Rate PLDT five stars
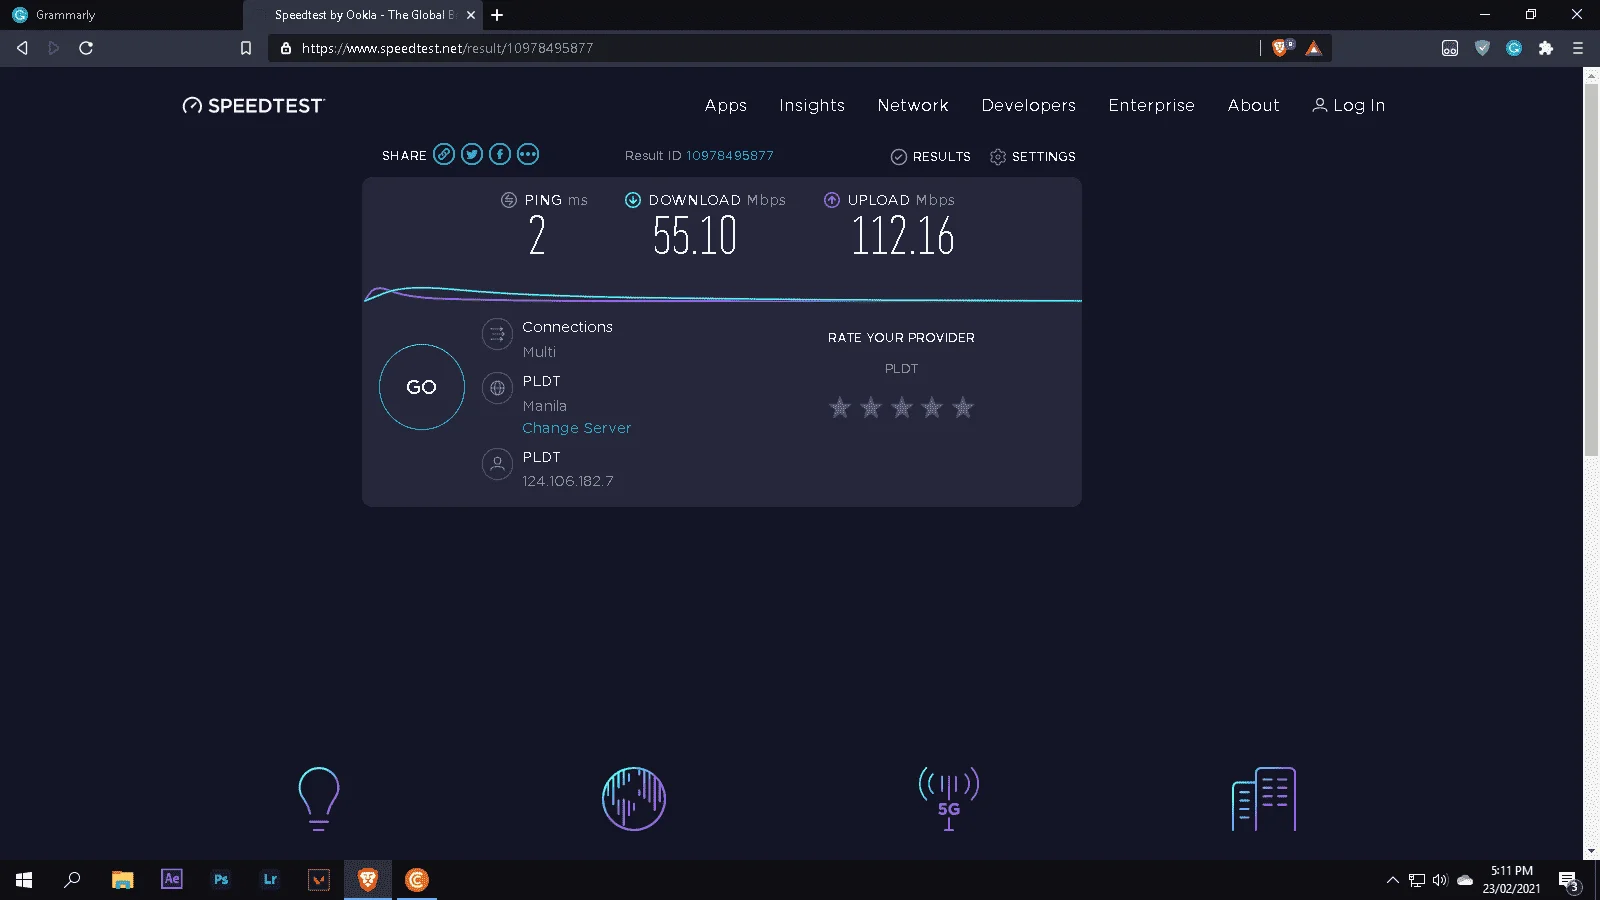Image resolution: width=1600 pixels, height=900 pixels. pyautogui.click(x=963, y=407)
